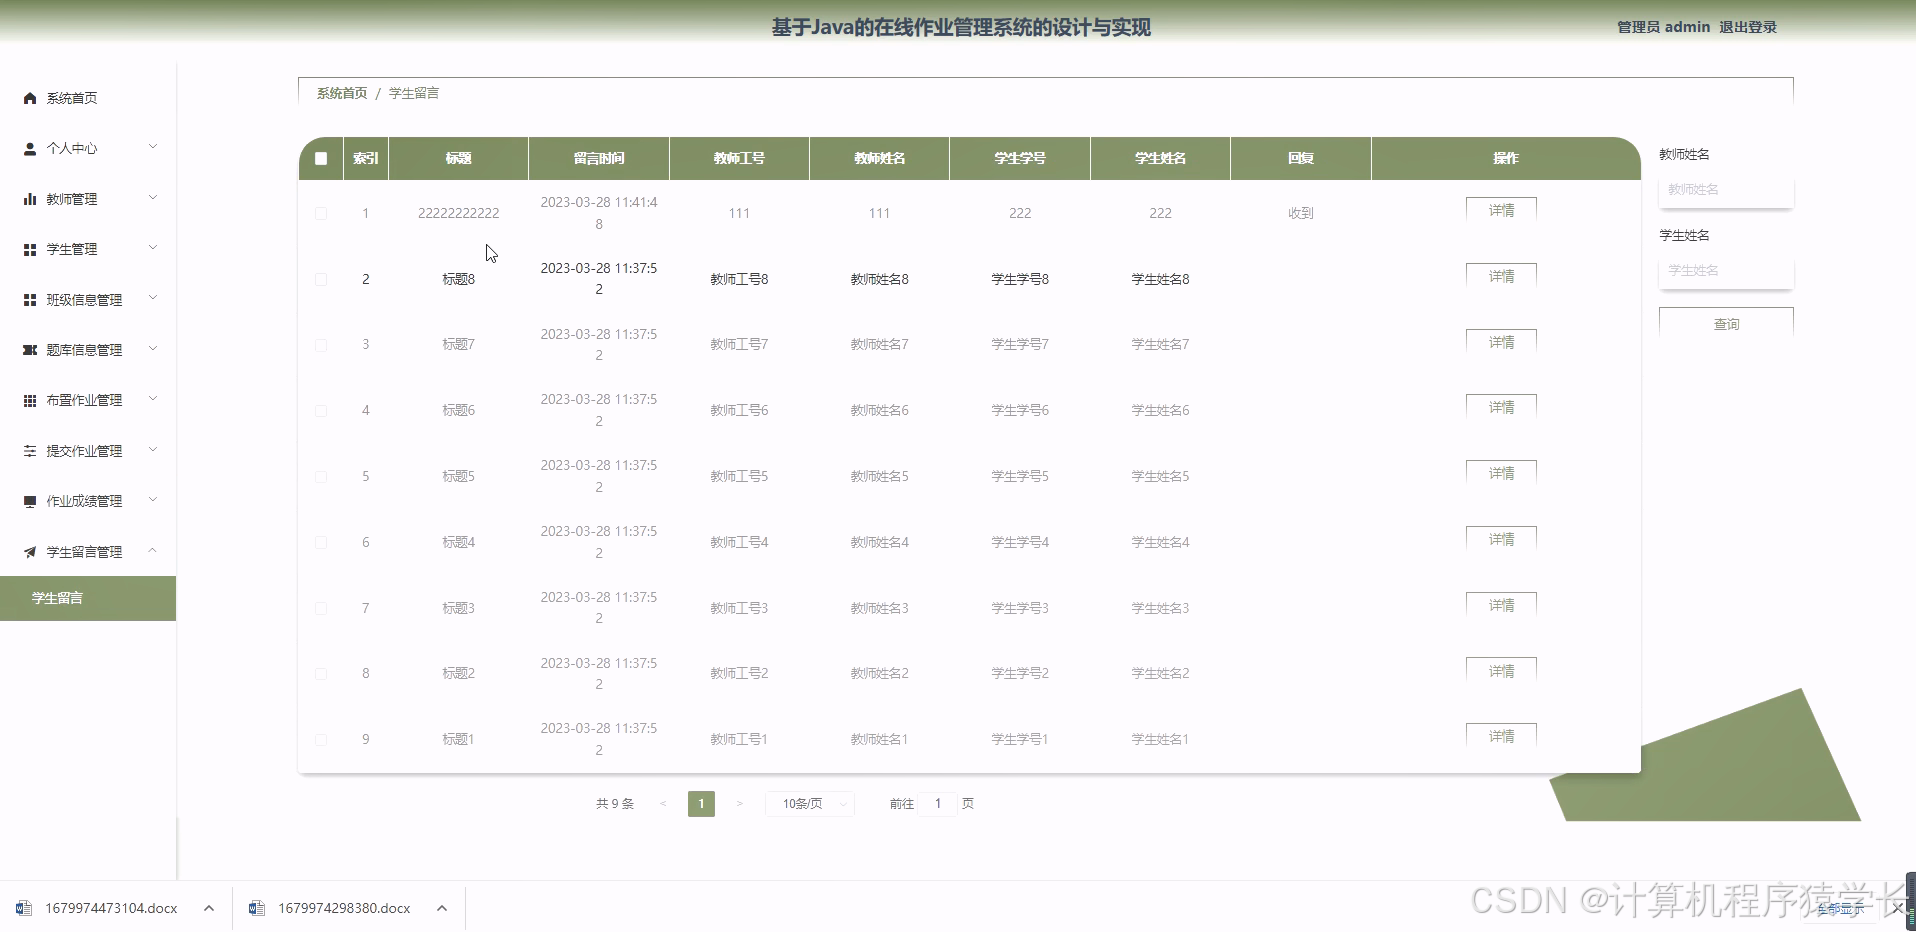Click the grid icon beside 班级信息管理
Screen dimensions: 1916x932
pyautogui.click(x=30, y=300)
